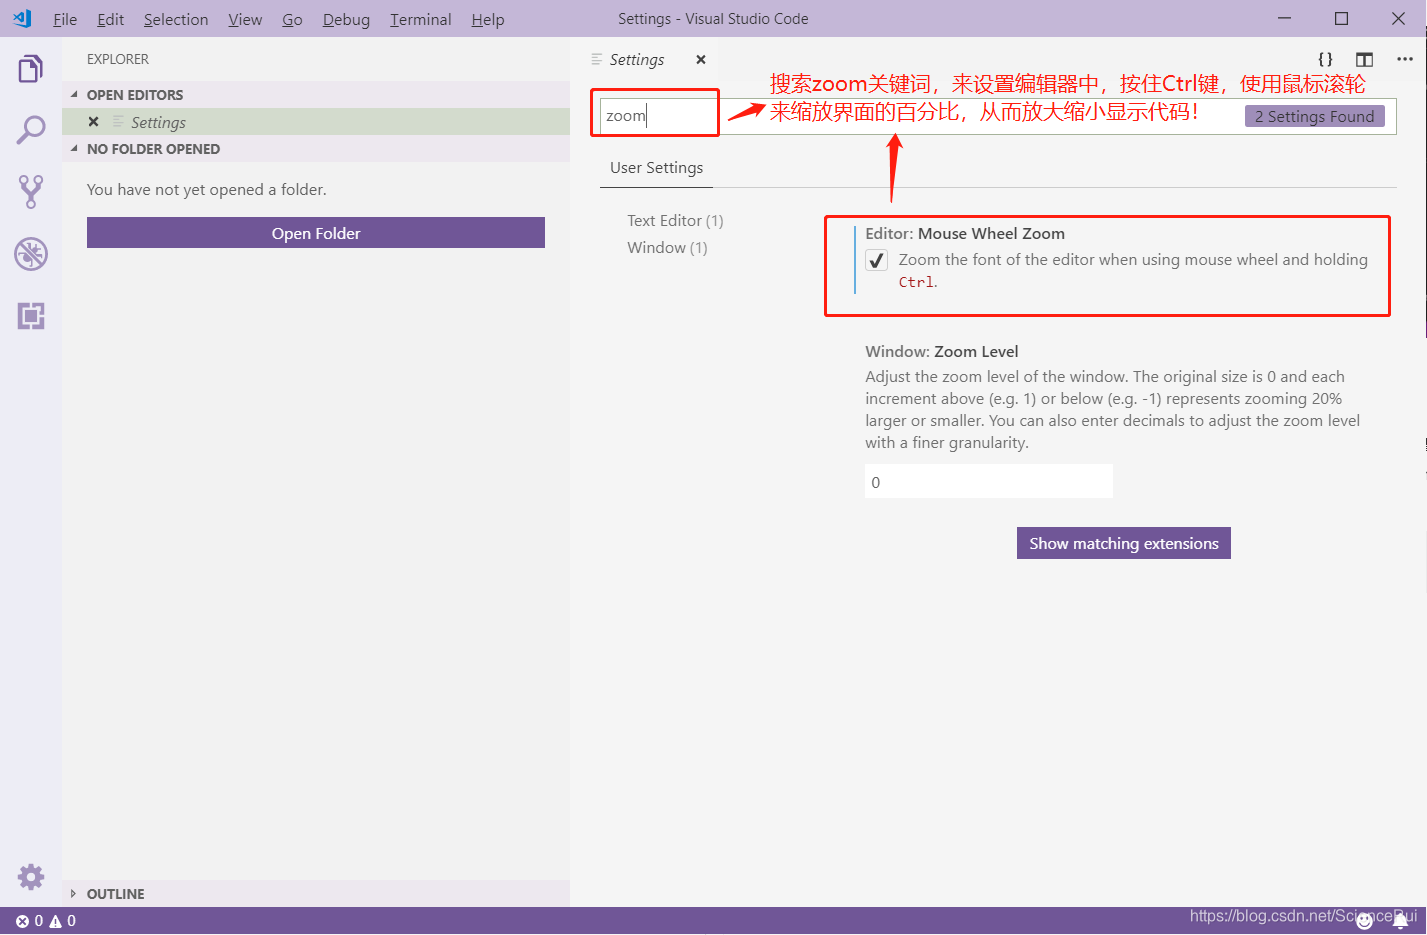1427x935 pixels.
Task: Click the warnings count in status bar
Action: [63, 921]
